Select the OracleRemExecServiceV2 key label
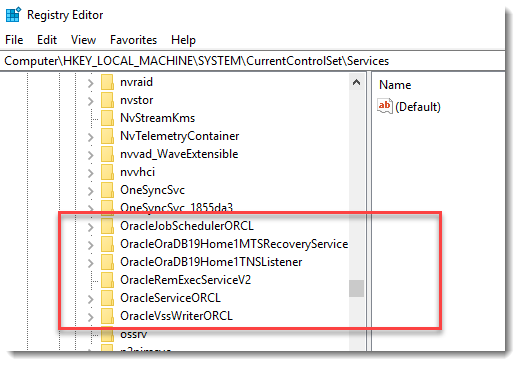Screen dimensions: 520x366 pyautogui.click(x=185, y=280)
